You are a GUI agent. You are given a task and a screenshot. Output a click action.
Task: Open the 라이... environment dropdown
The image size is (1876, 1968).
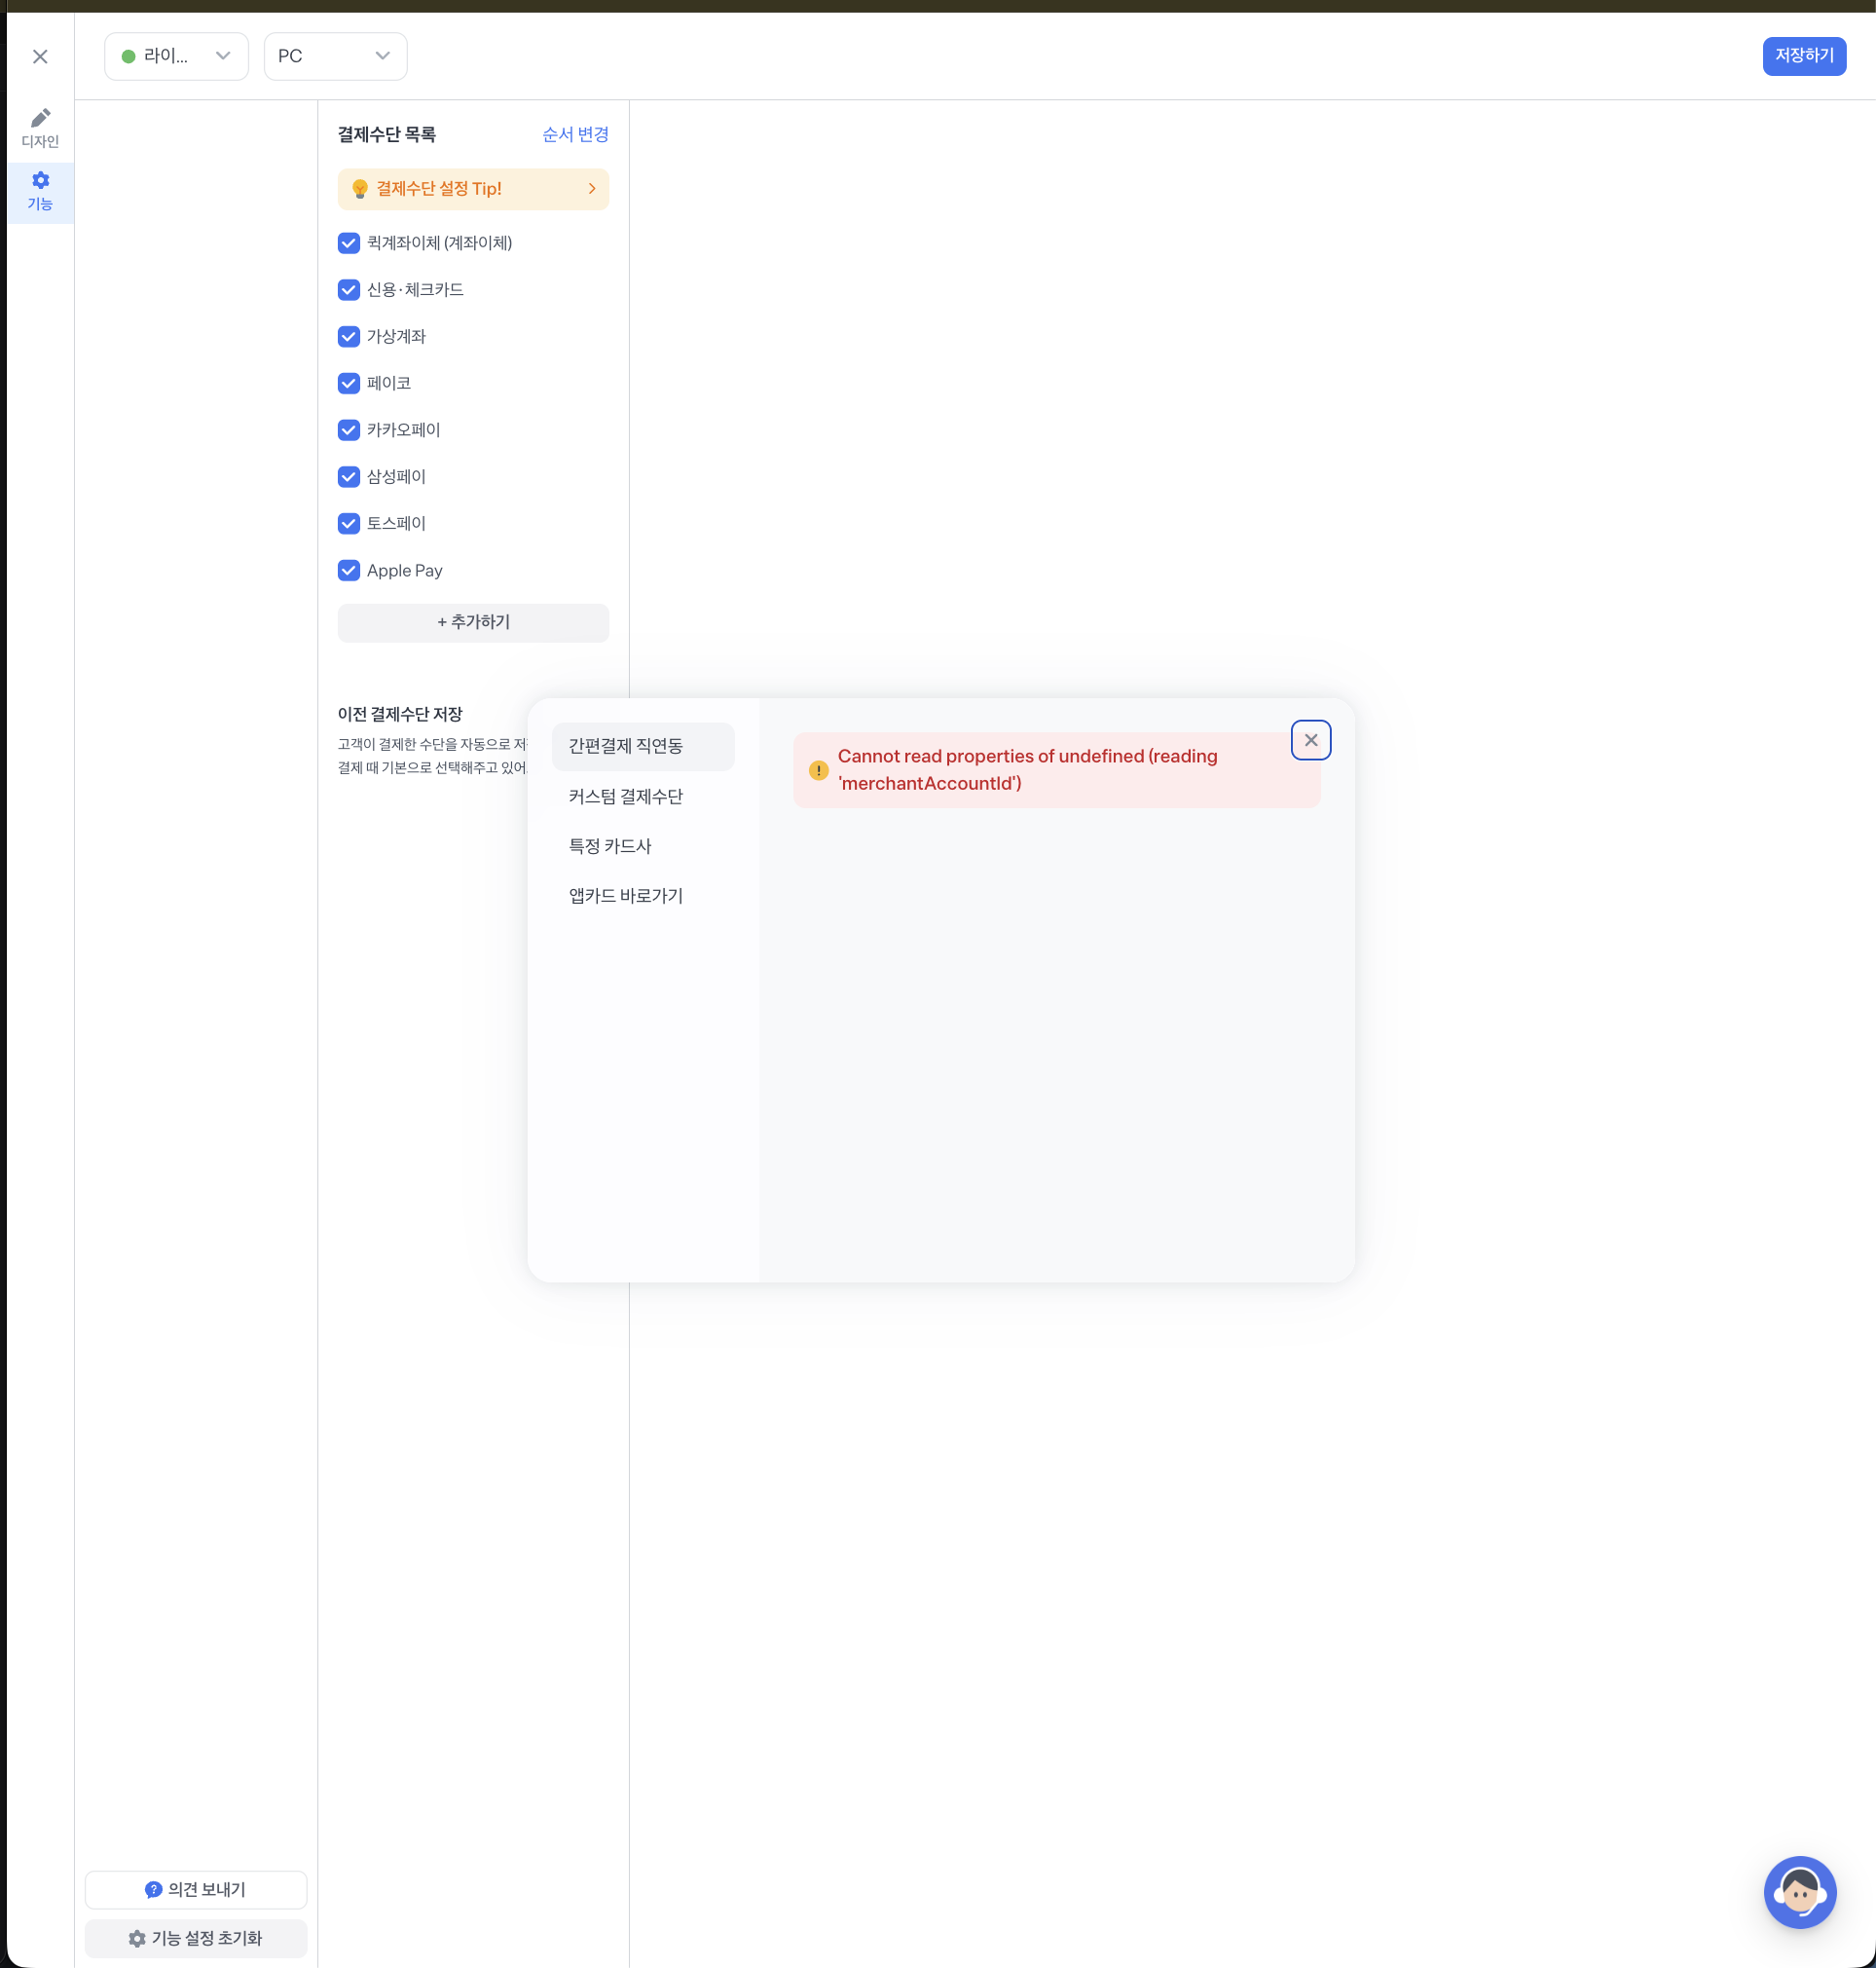[176, 56]
